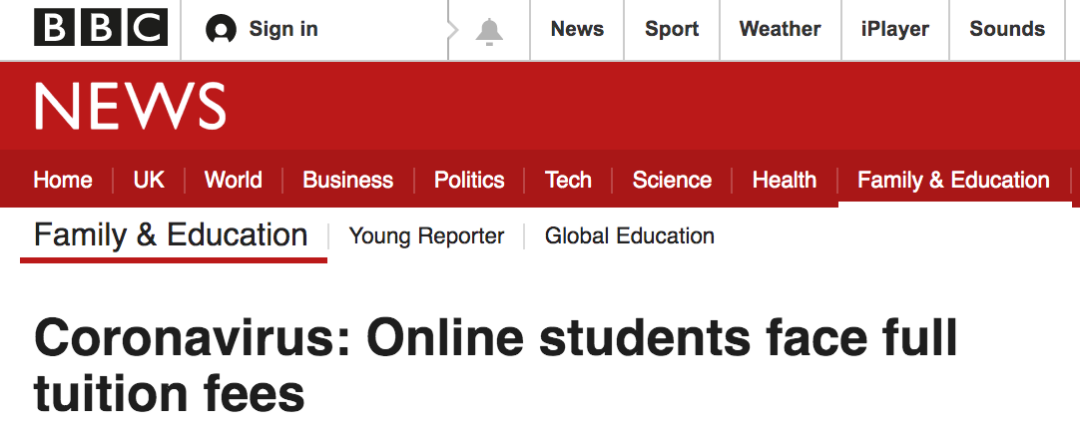Open the Global Education sub-section link
This screenshot has width=1080, height=443.
(629, 236)
